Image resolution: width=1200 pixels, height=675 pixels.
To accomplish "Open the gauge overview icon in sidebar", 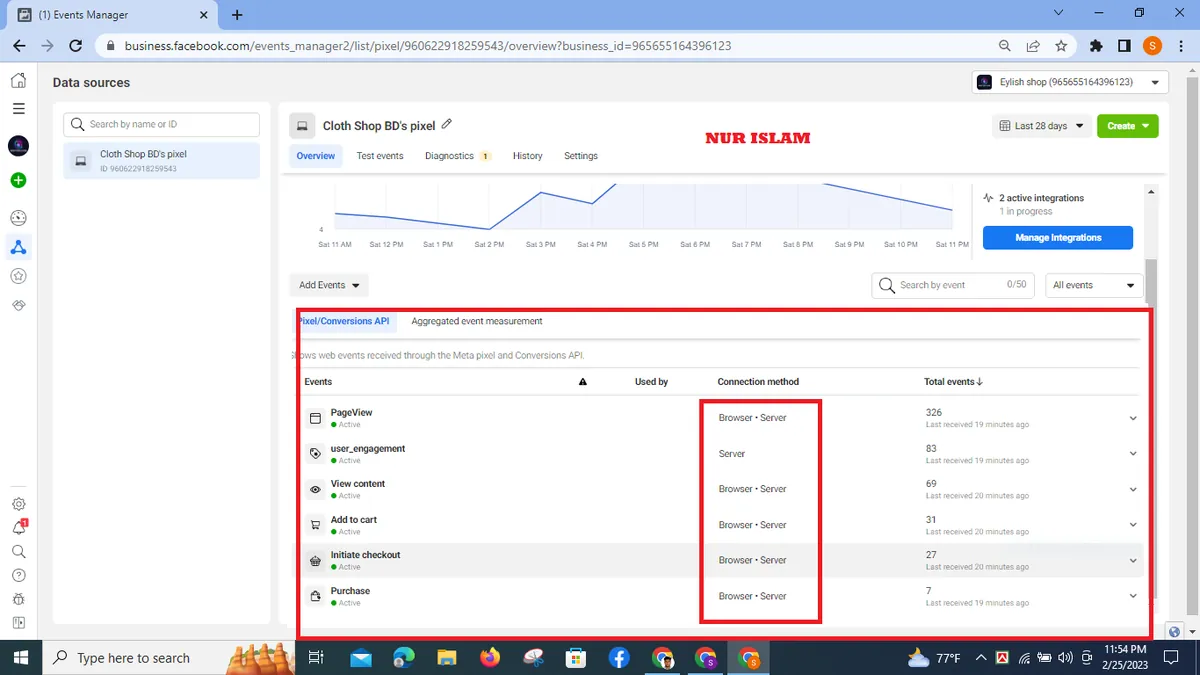I will coord(18,218).
